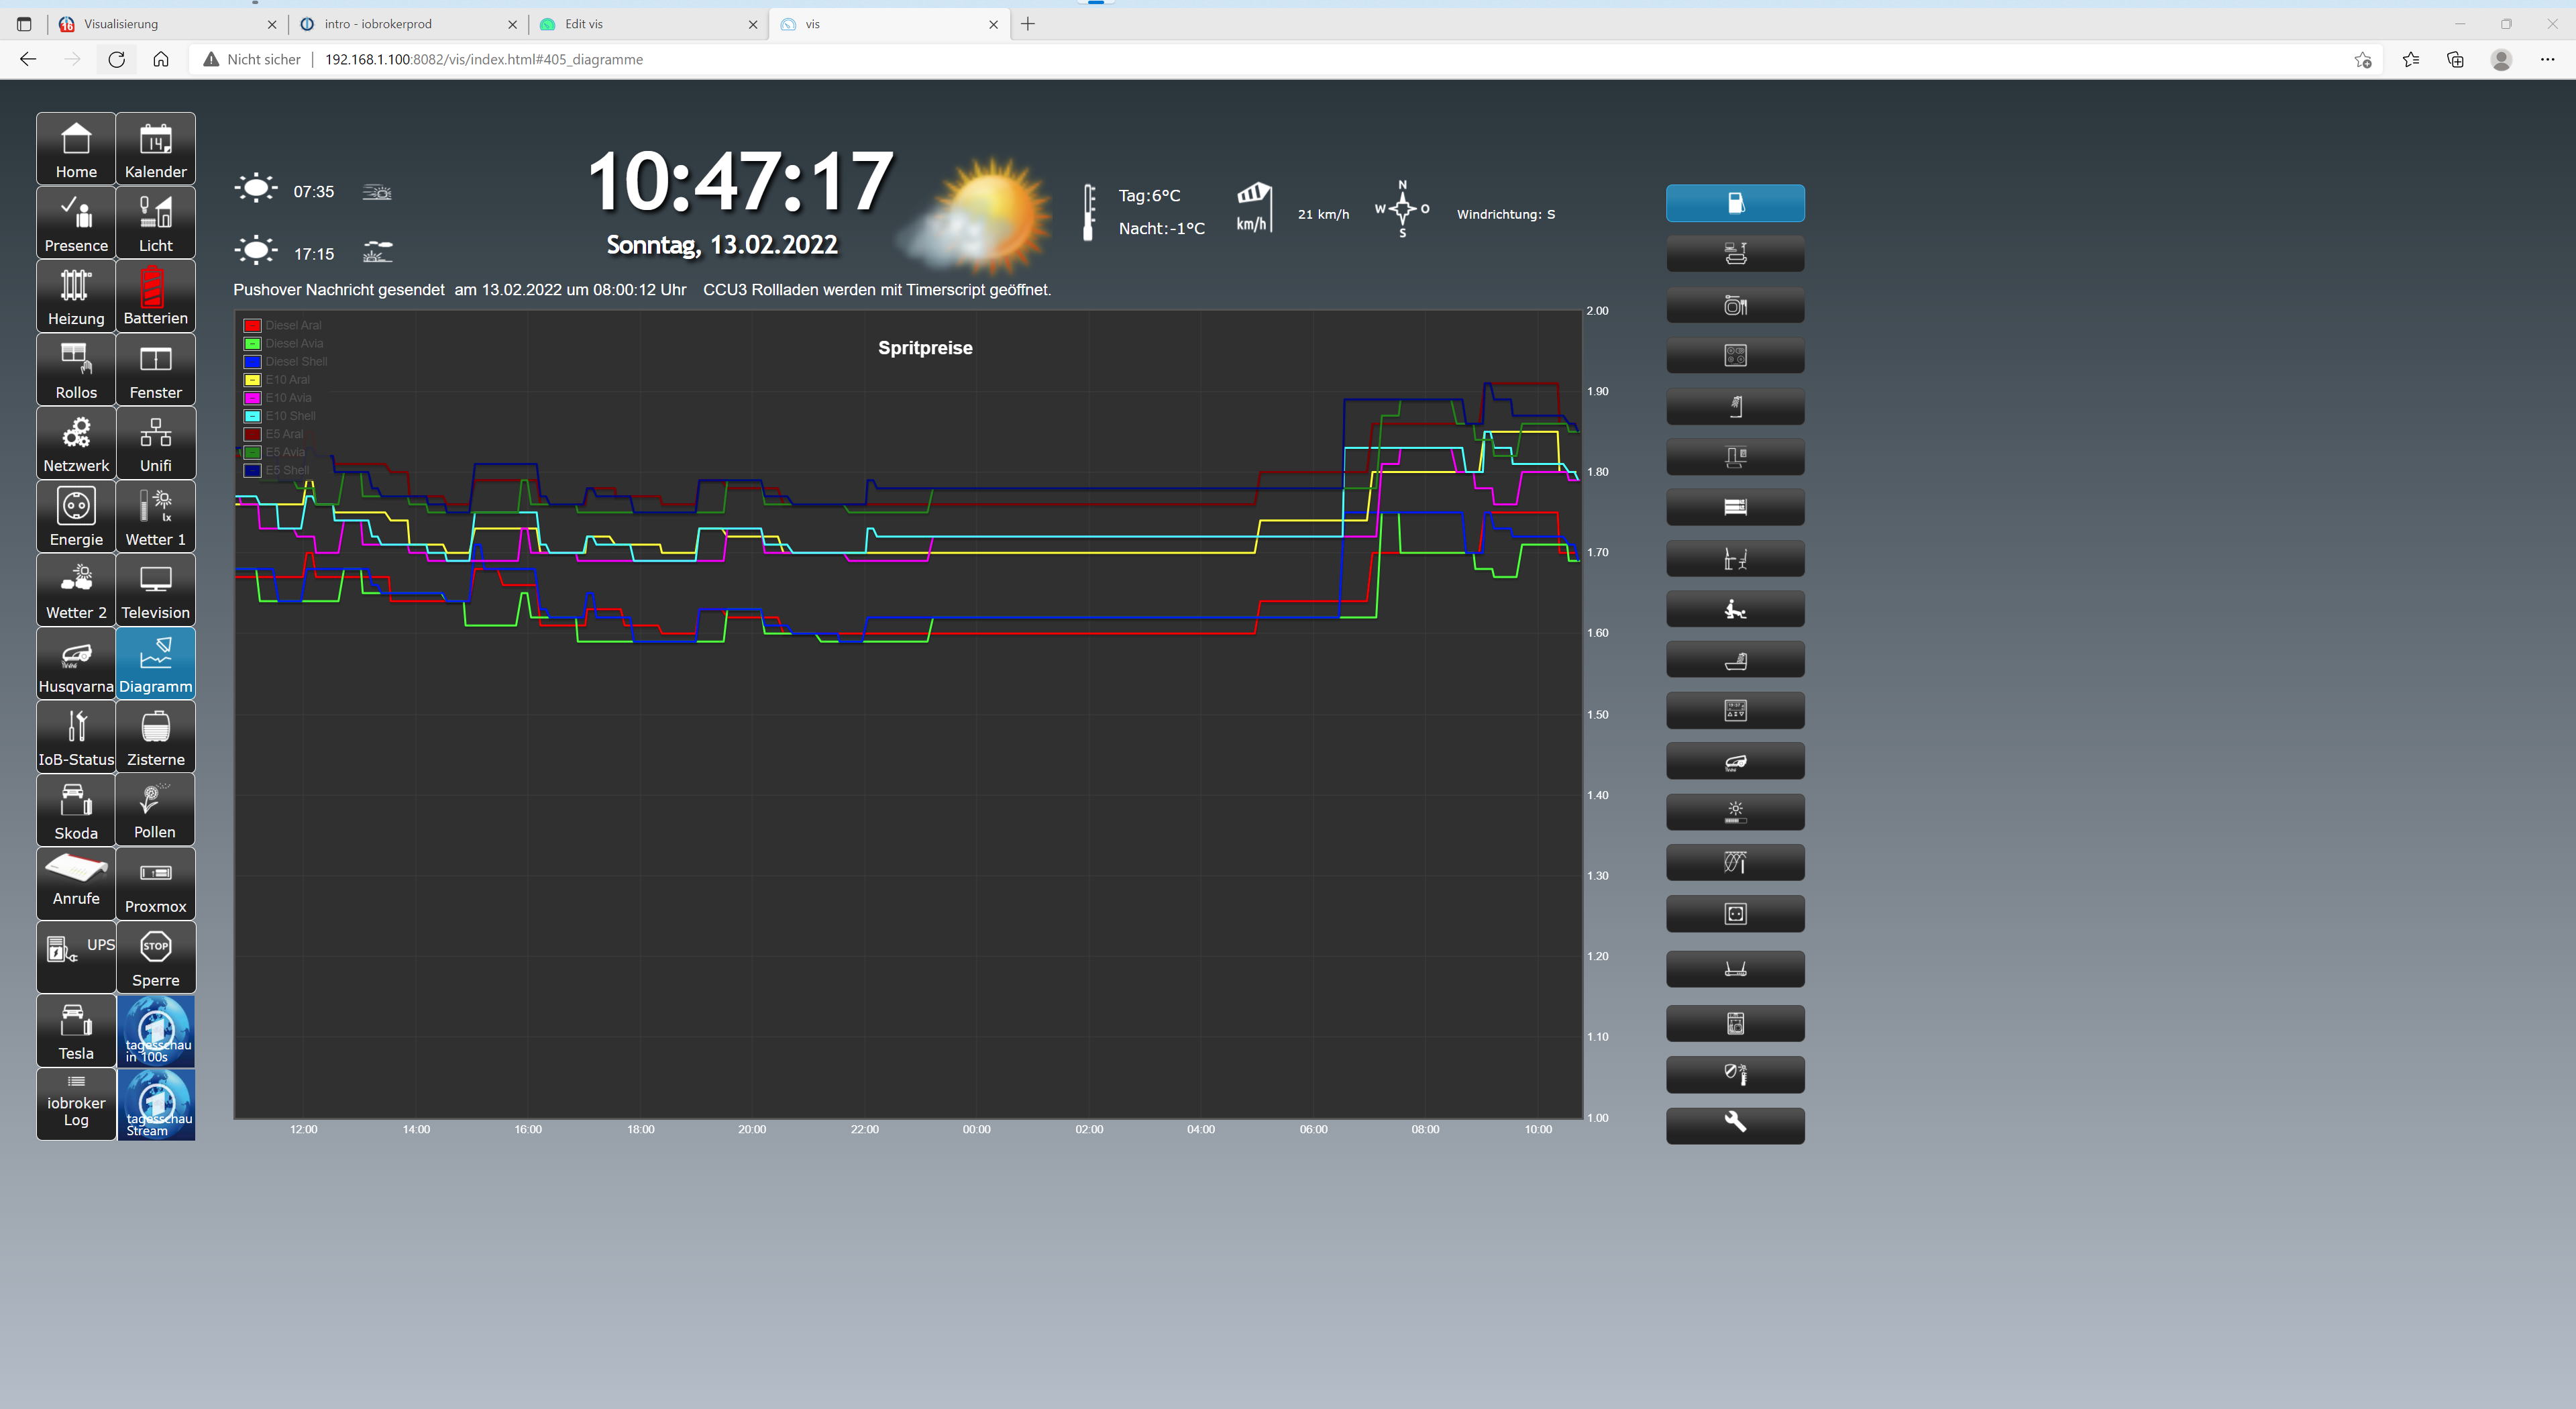
Task: Click the Kalender tile
Action: click(x=155, y=149)
